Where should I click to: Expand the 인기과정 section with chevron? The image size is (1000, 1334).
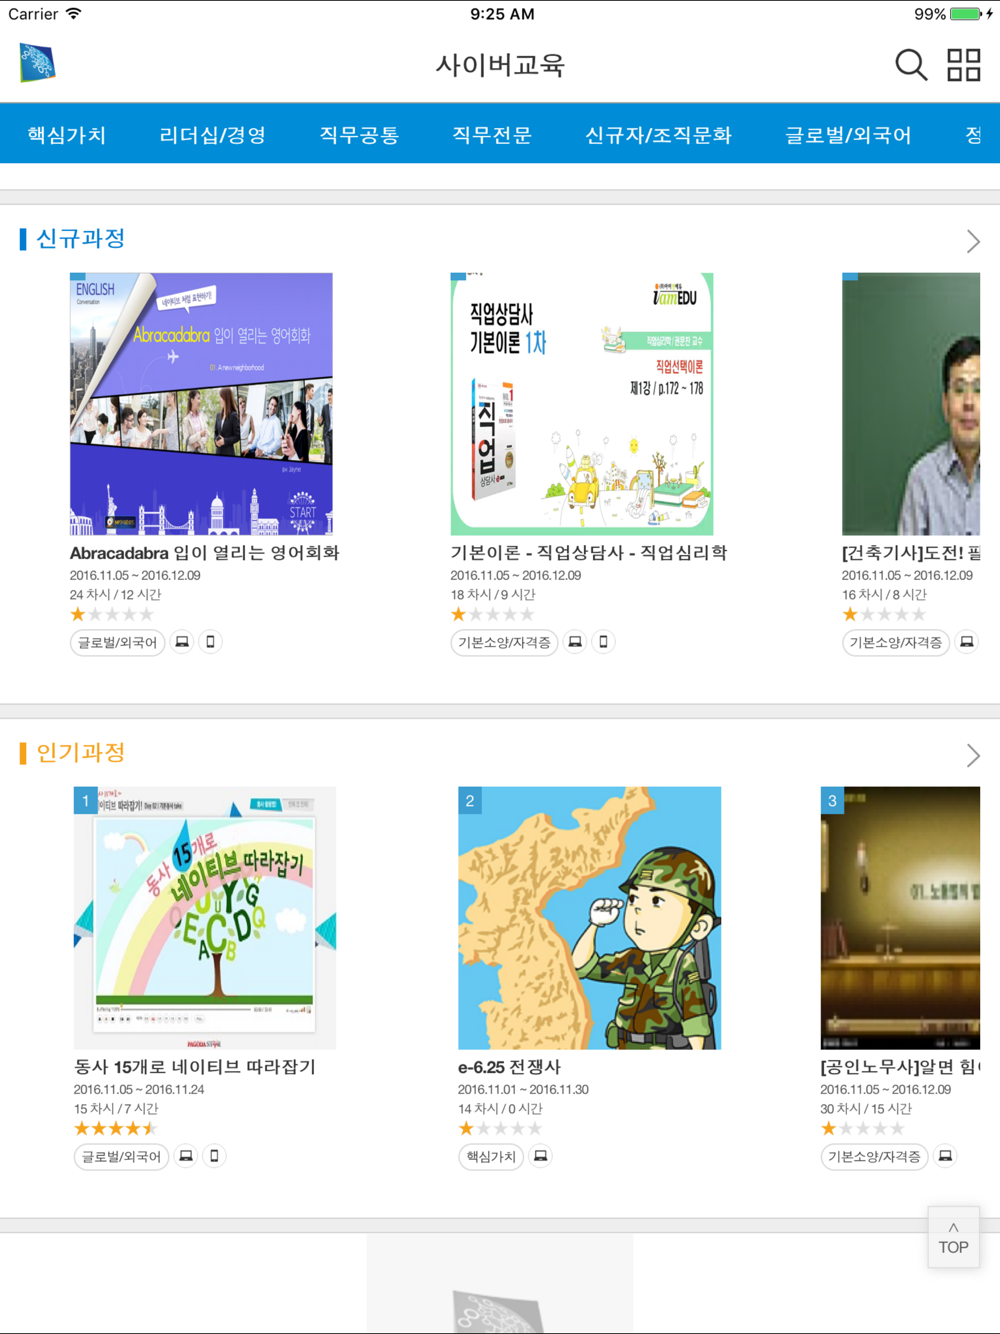(x=973, y=755)
